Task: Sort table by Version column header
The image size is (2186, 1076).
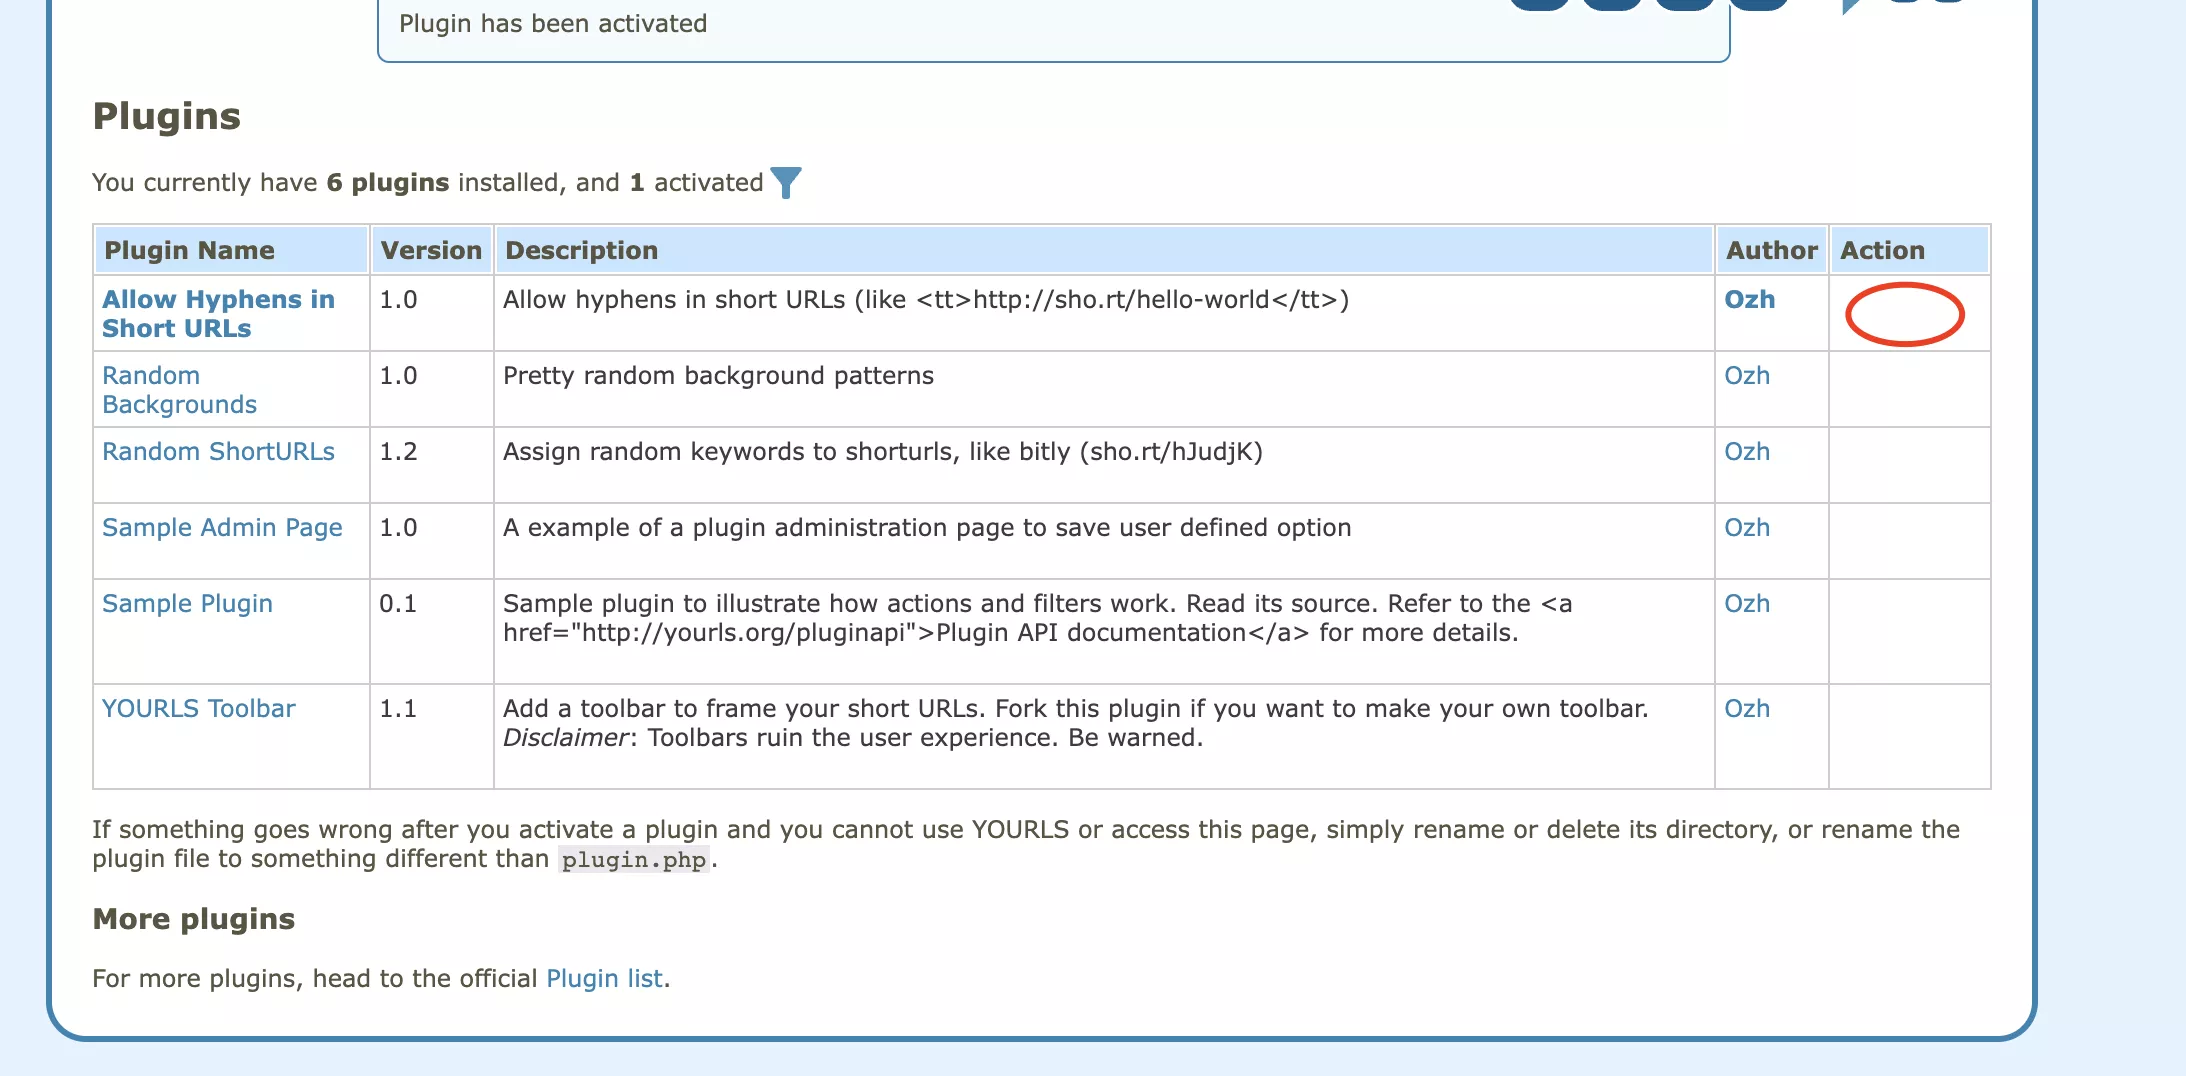Action: click(x=431, y=251)
